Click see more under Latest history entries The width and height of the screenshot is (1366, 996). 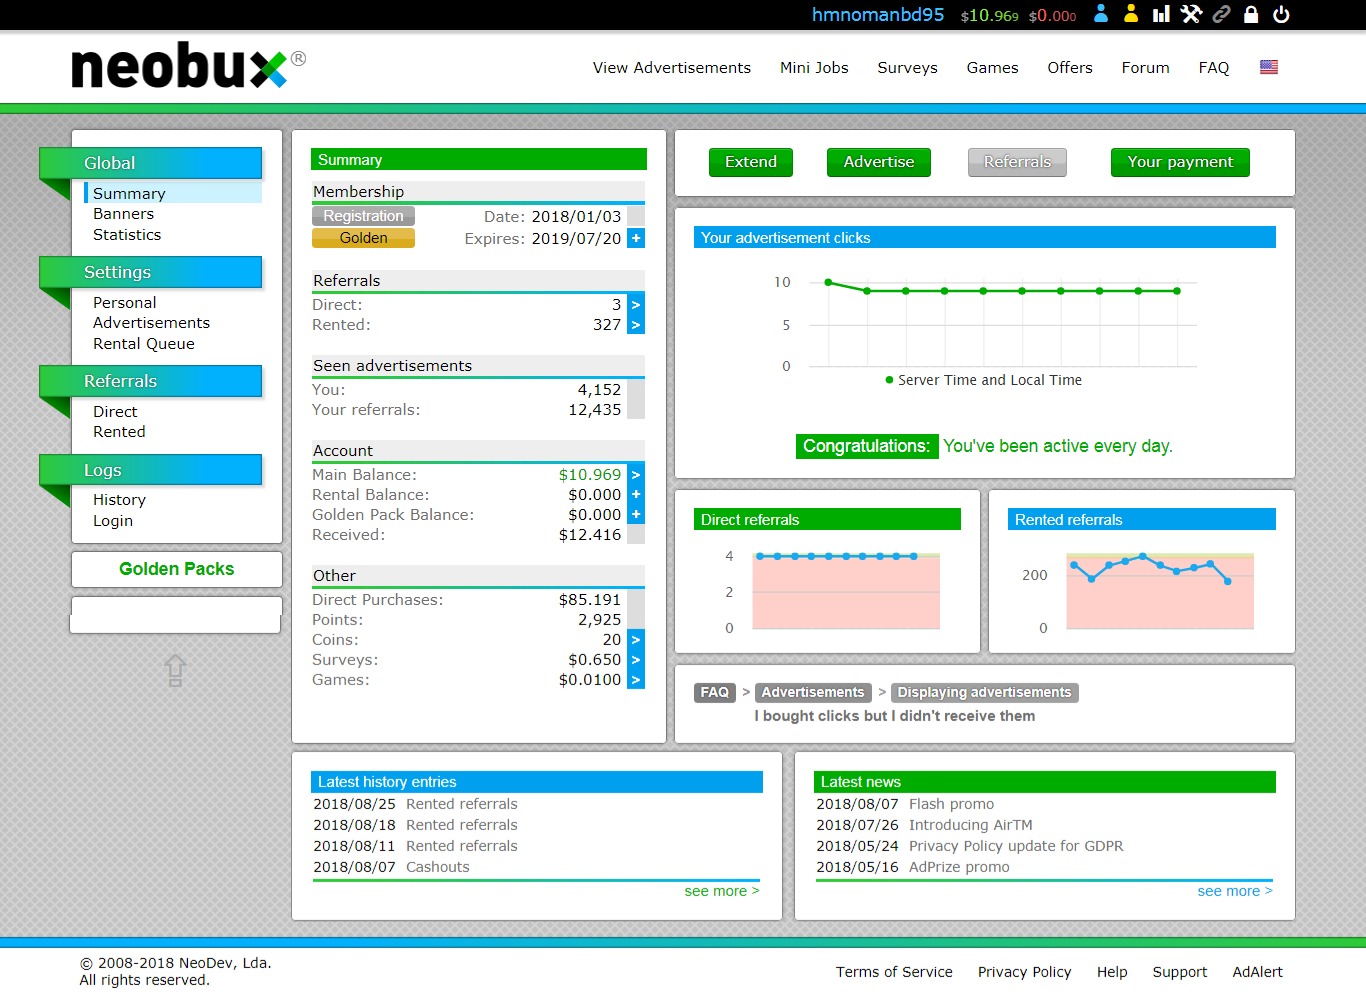click(722, 891)
